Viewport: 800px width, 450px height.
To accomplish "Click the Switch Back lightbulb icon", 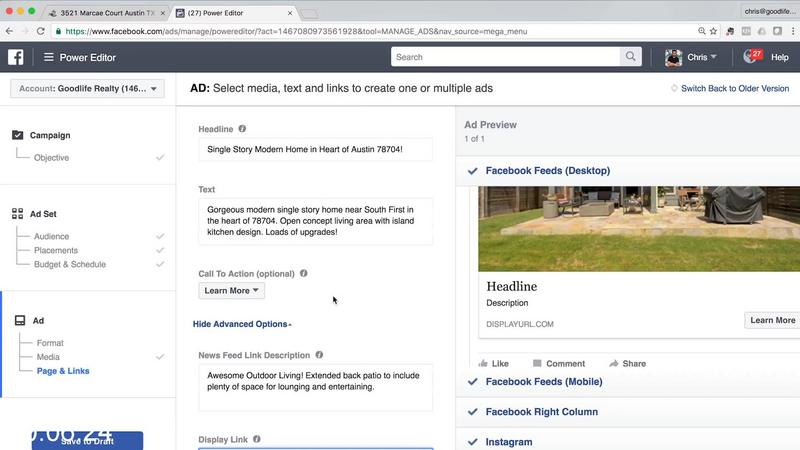I will [674, 88].
